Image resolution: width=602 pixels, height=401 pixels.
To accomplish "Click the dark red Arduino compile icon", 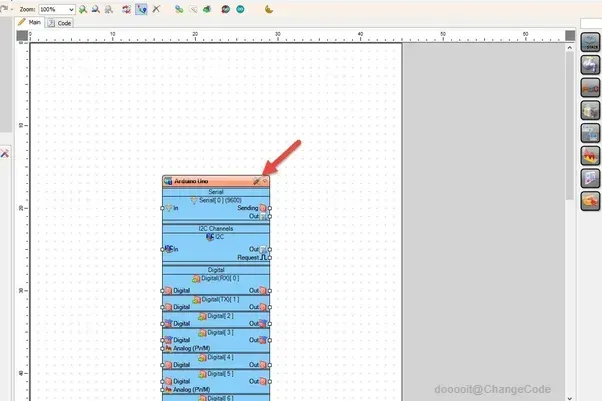I will [x=226, y=9].
